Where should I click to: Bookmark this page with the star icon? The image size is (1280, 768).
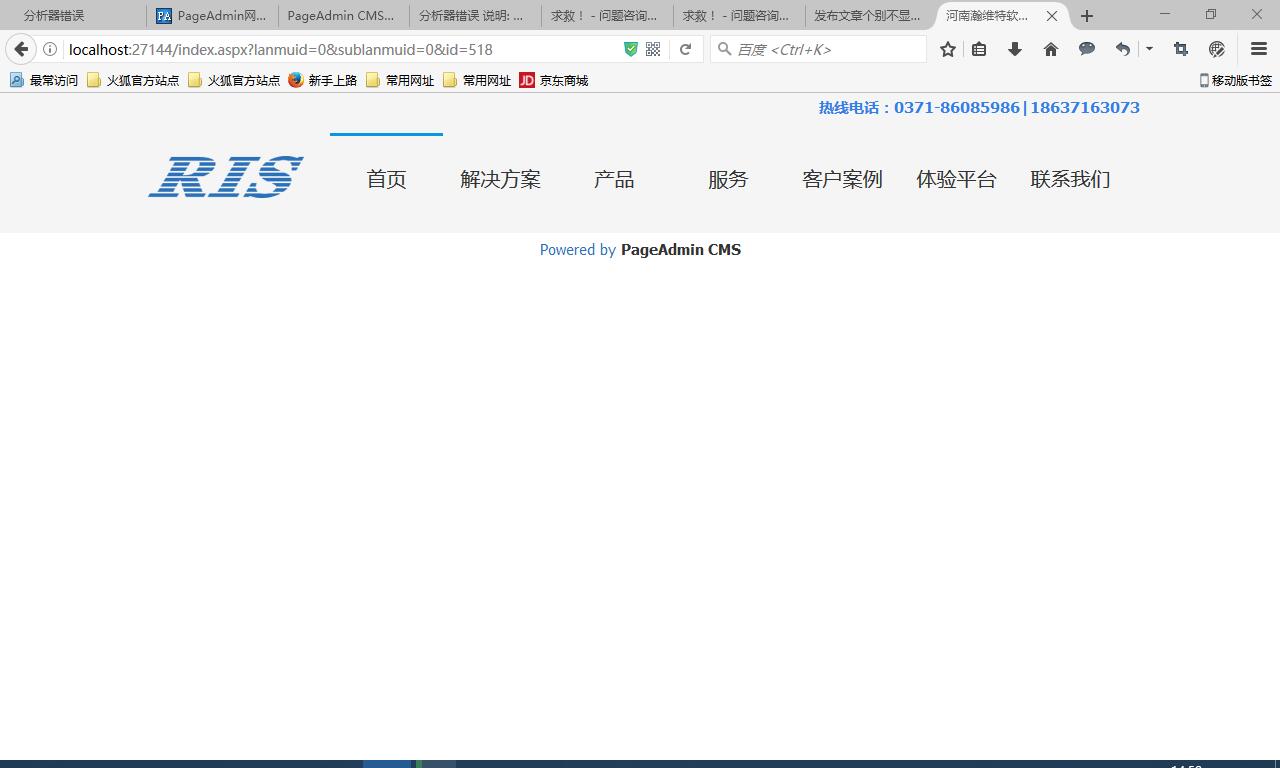947,49
